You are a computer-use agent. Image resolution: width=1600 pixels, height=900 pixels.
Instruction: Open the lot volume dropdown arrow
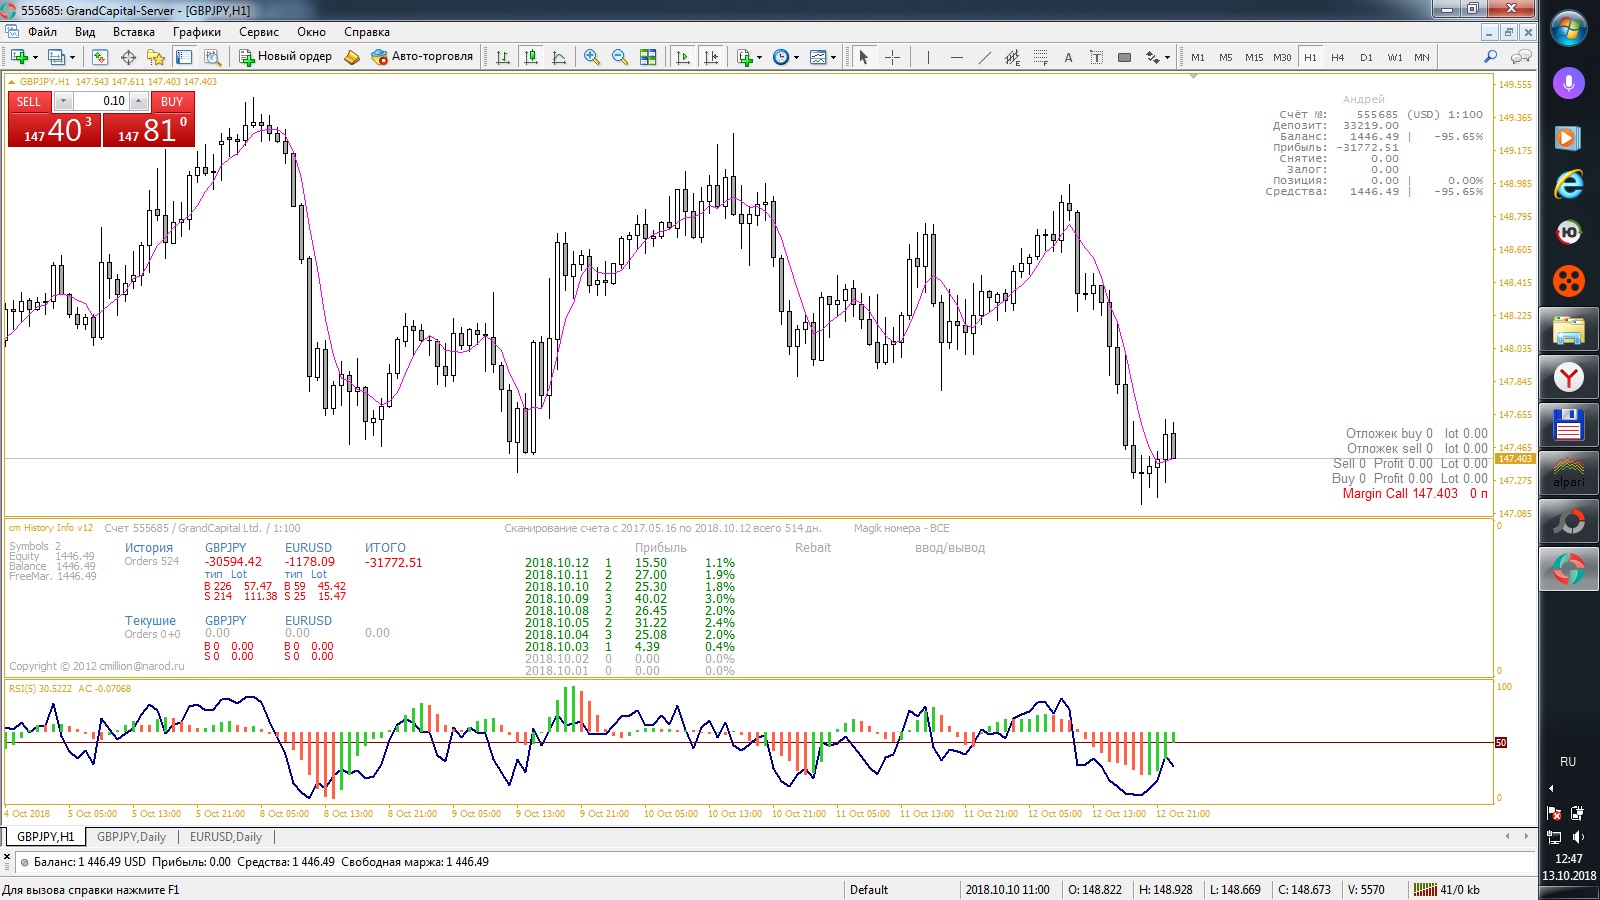(64, 101)
